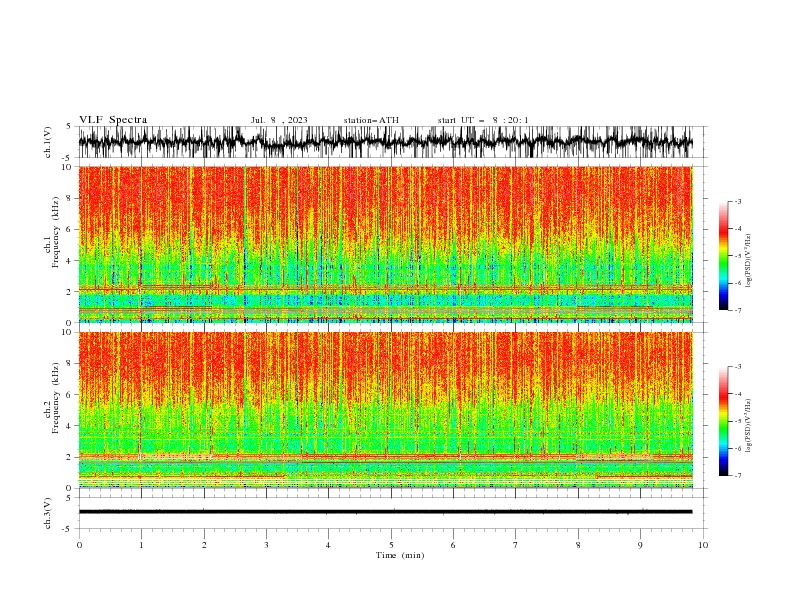Click the "-7" tick on ch.1 colorbar
Image resolution: width=792 pixels, height=612 pixels.
738,311
